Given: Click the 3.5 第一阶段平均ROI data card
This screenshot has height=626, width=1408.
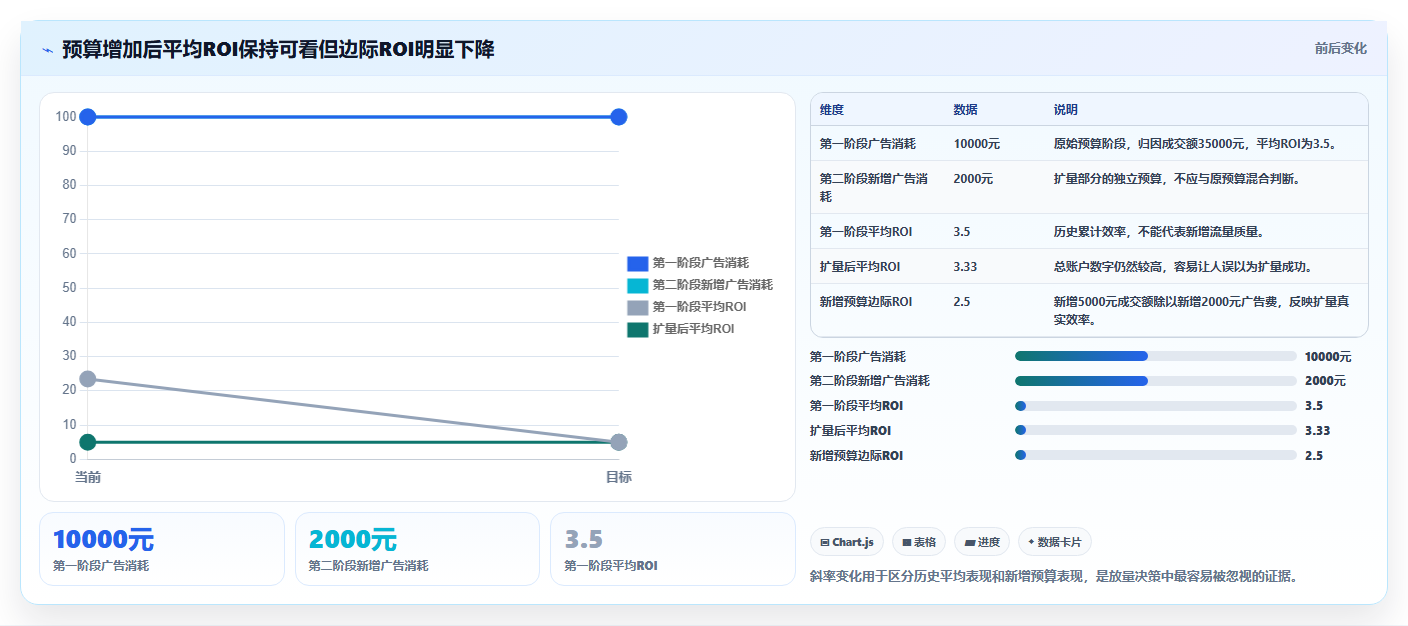Looking at the screenshot, I should pyautogui.click(x=673, y=549).
